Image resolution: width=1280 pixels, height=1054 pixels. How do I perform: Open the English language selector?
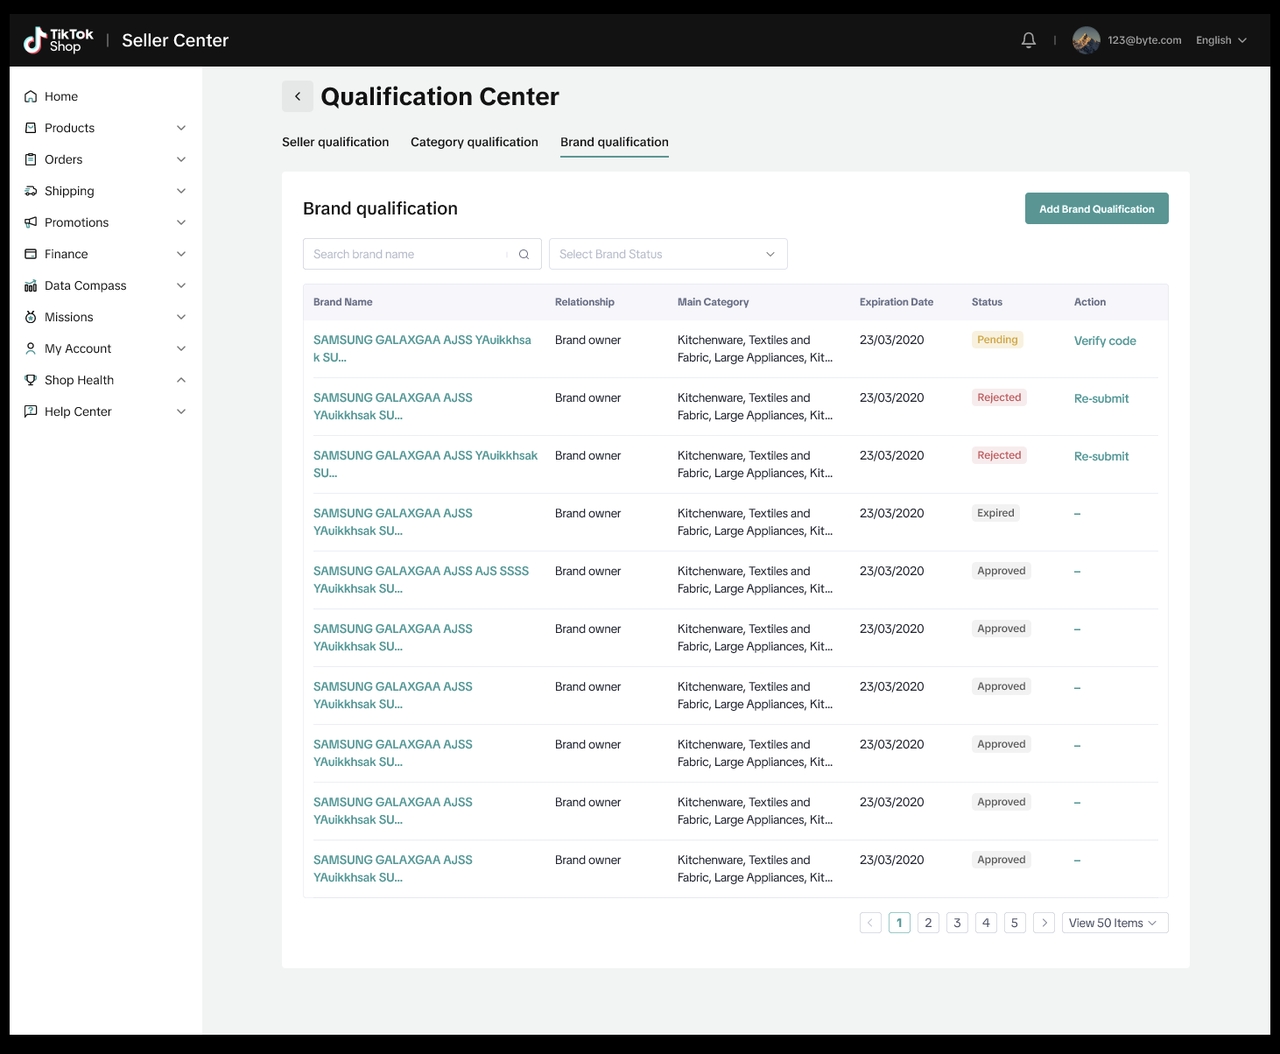pos(1221,40)
